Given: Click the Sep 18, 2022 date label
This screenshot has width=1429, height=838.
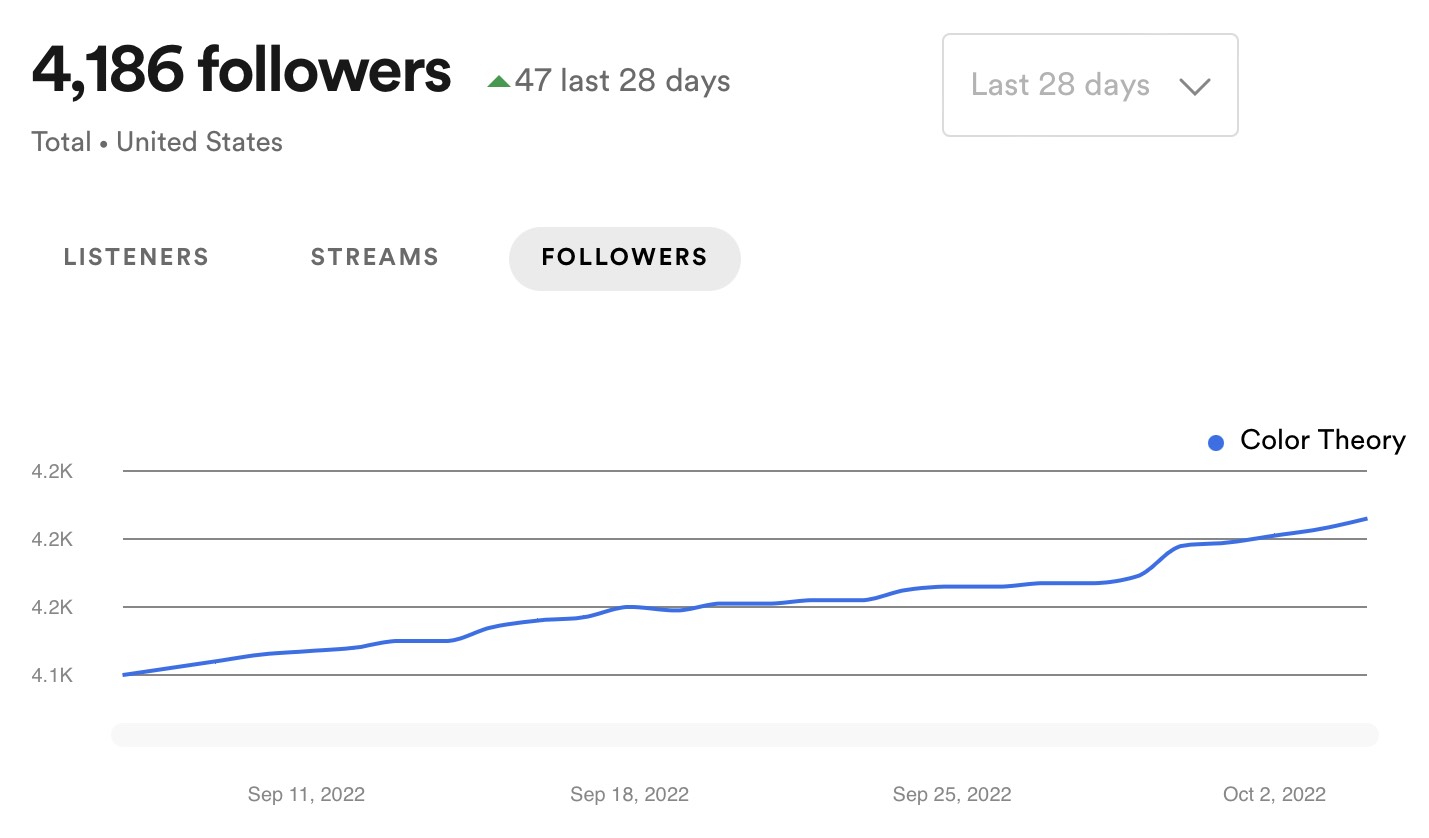Looking at the screenshot, I should [x=629, y=795].
